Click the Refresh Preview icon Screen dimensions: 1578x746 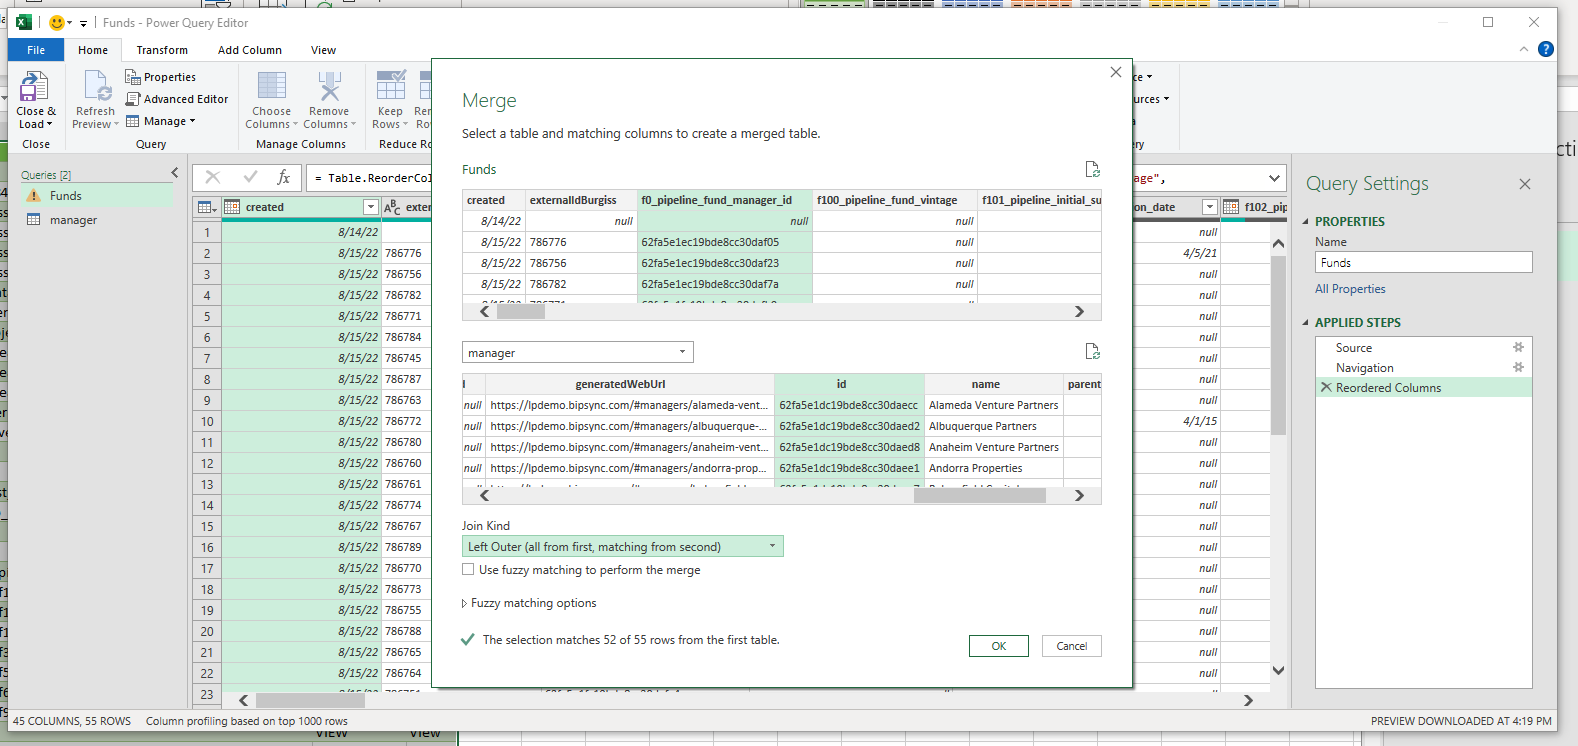pos(96,88)
